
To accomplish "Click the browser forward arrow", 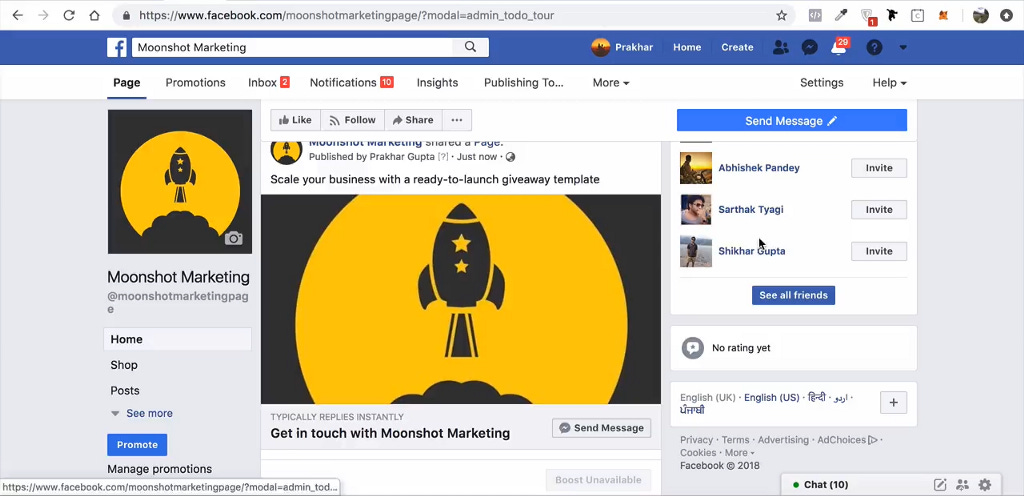I will pyautogui.click(x=43, y=15).
